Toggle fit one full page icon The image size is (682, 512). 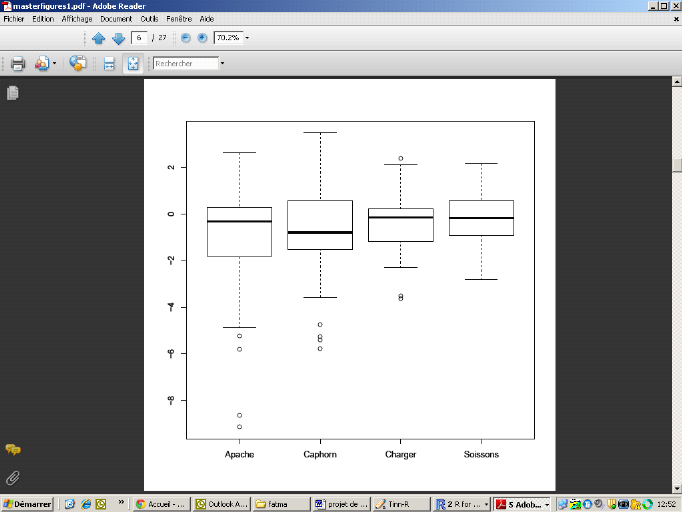click(x=133, y=64)
